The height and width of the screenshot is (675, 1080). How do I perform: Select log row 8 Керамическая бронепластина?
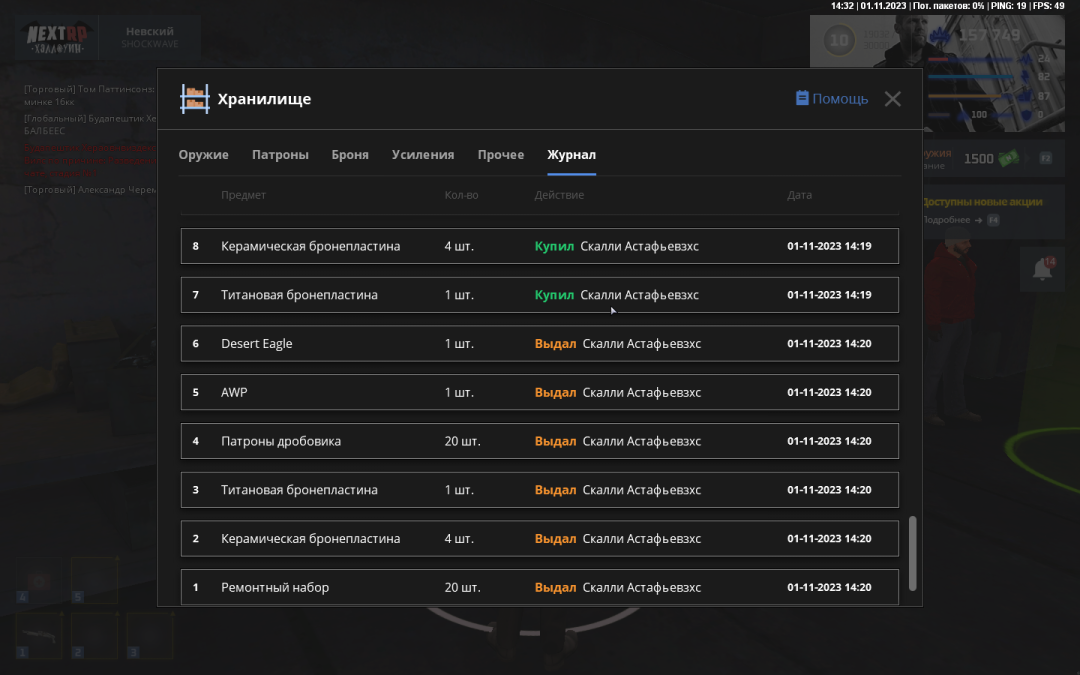(539, 246)
